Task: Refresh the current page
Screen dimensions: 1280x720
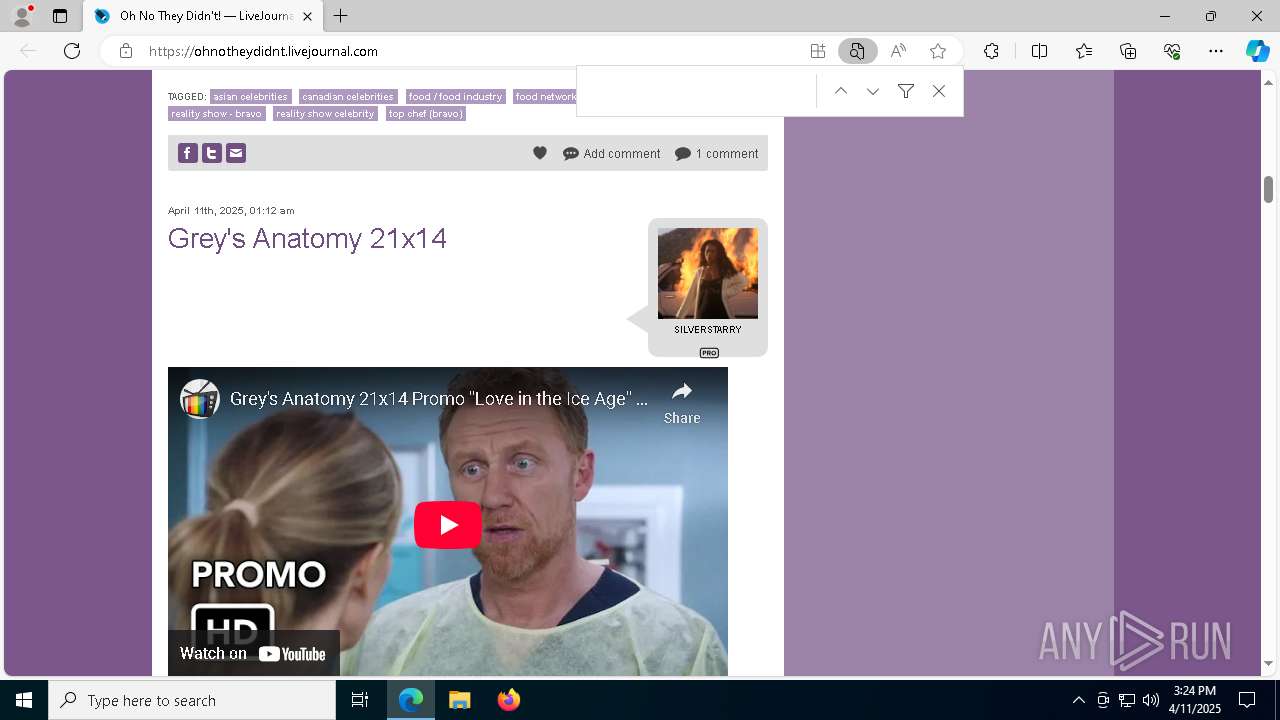Action: [72, 51]
